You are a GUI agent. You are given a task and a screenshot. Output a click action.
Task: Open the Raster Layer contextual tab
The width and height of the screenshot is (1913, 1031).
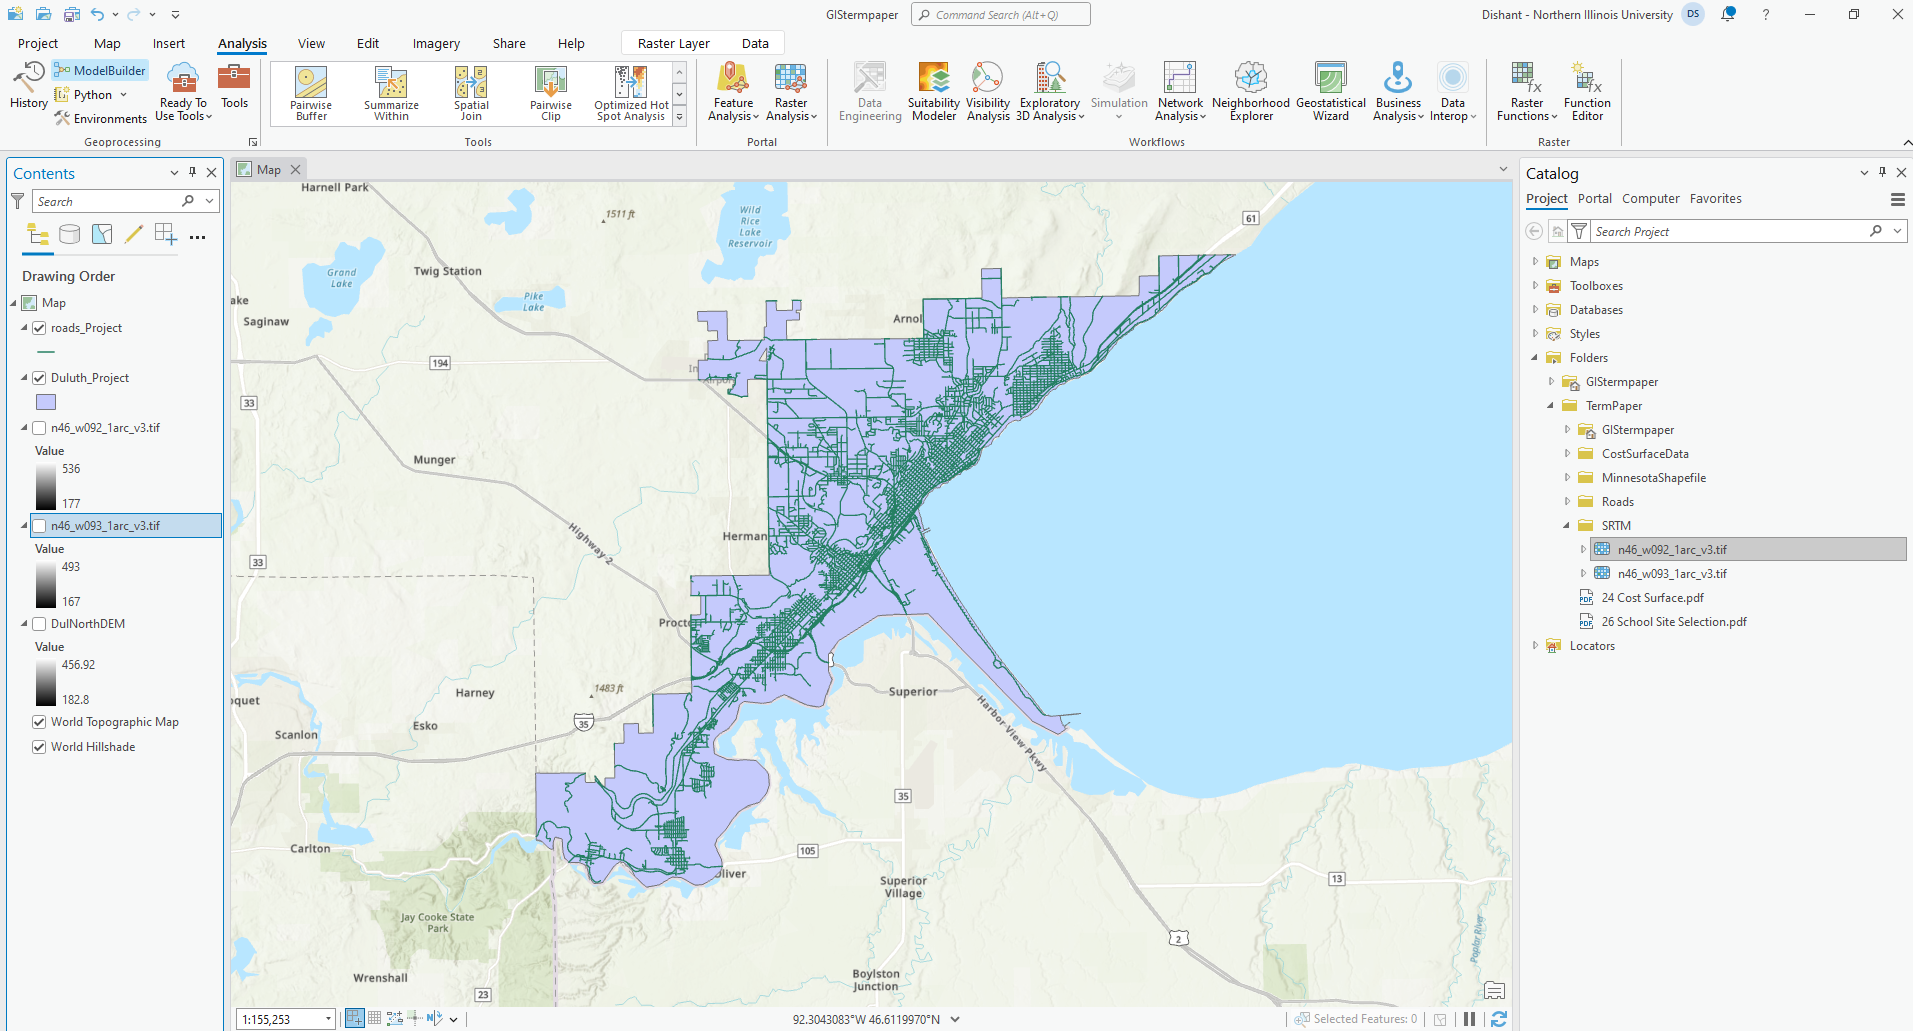[674, 43]
